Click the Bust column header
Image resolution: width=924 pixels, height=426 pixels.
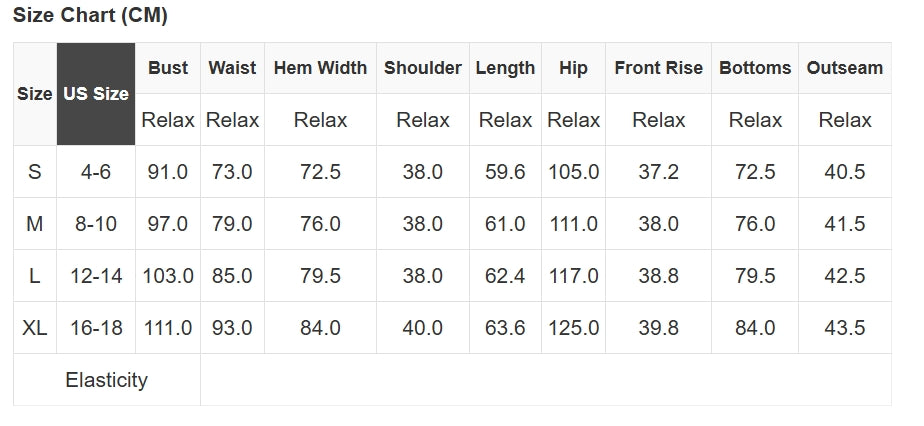tap(168, 68)
